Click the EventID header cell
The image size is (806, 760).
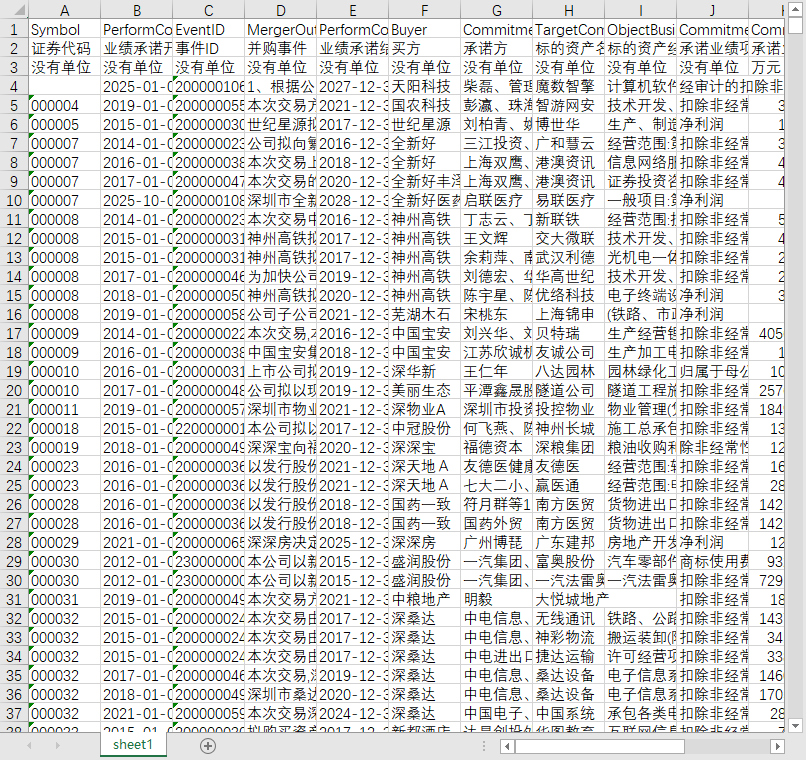tap(209, 29)
